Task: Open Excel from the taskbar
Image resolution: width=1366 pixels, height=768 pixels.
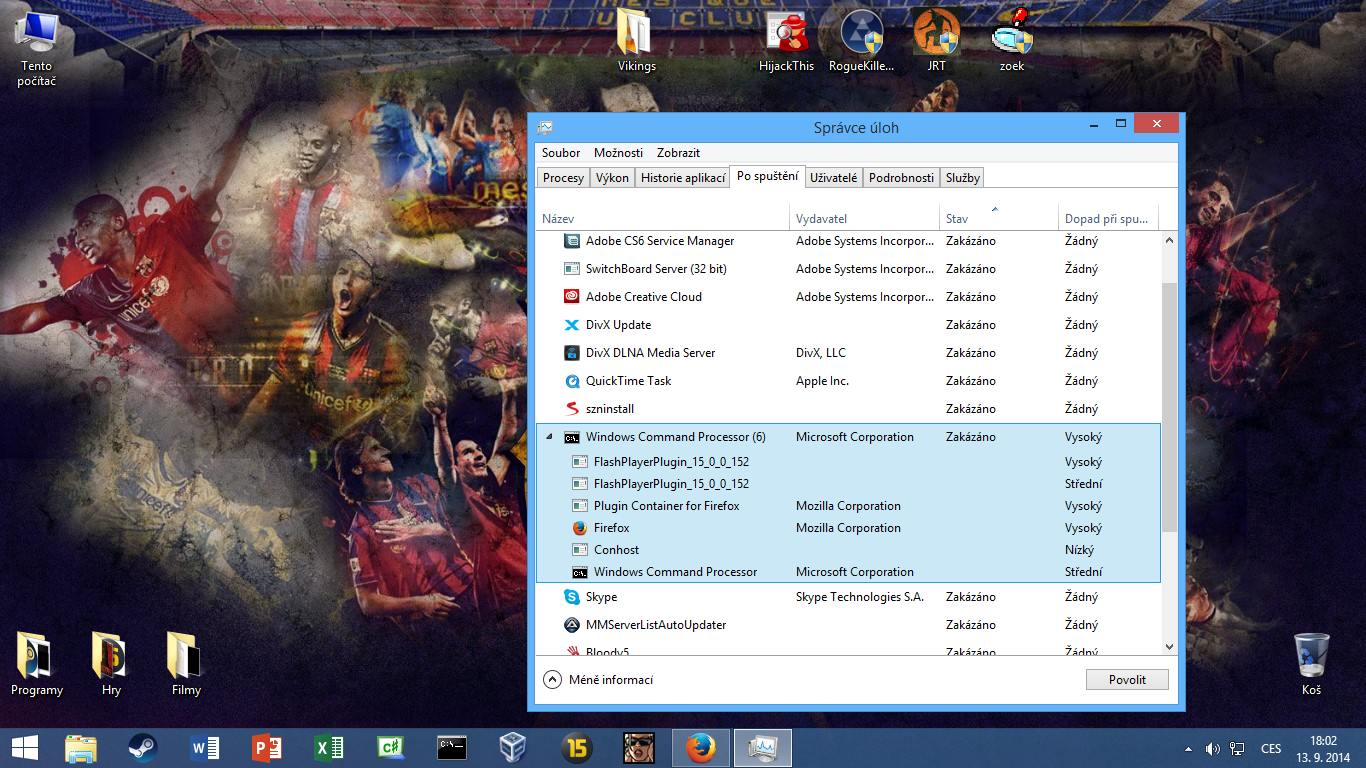Action: [x=329, y=747]
